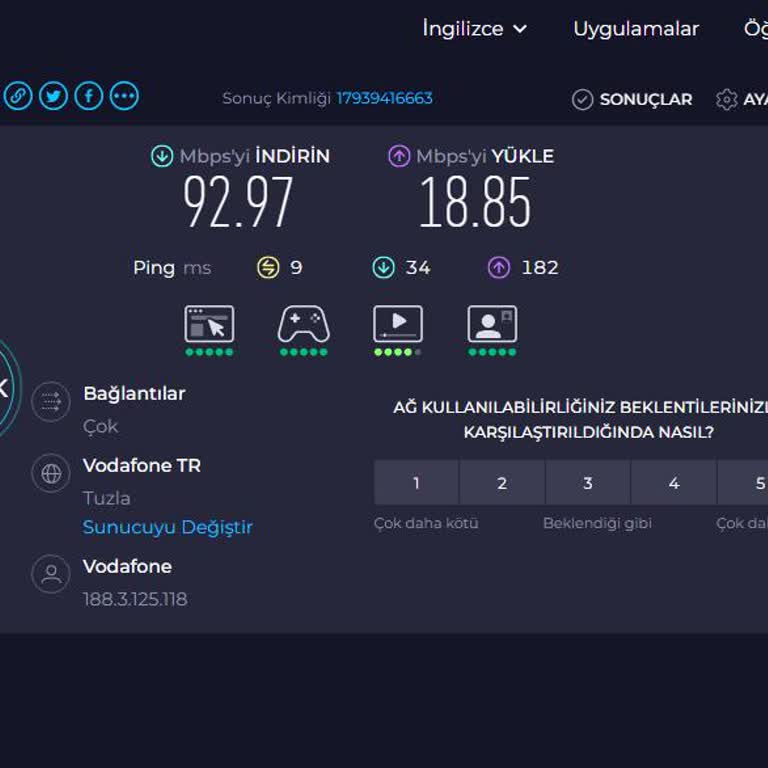This screenshot has height=768, width=768.
Task: Click the checkmark icon next to SONUÇLAR
Action: (582, 99)
